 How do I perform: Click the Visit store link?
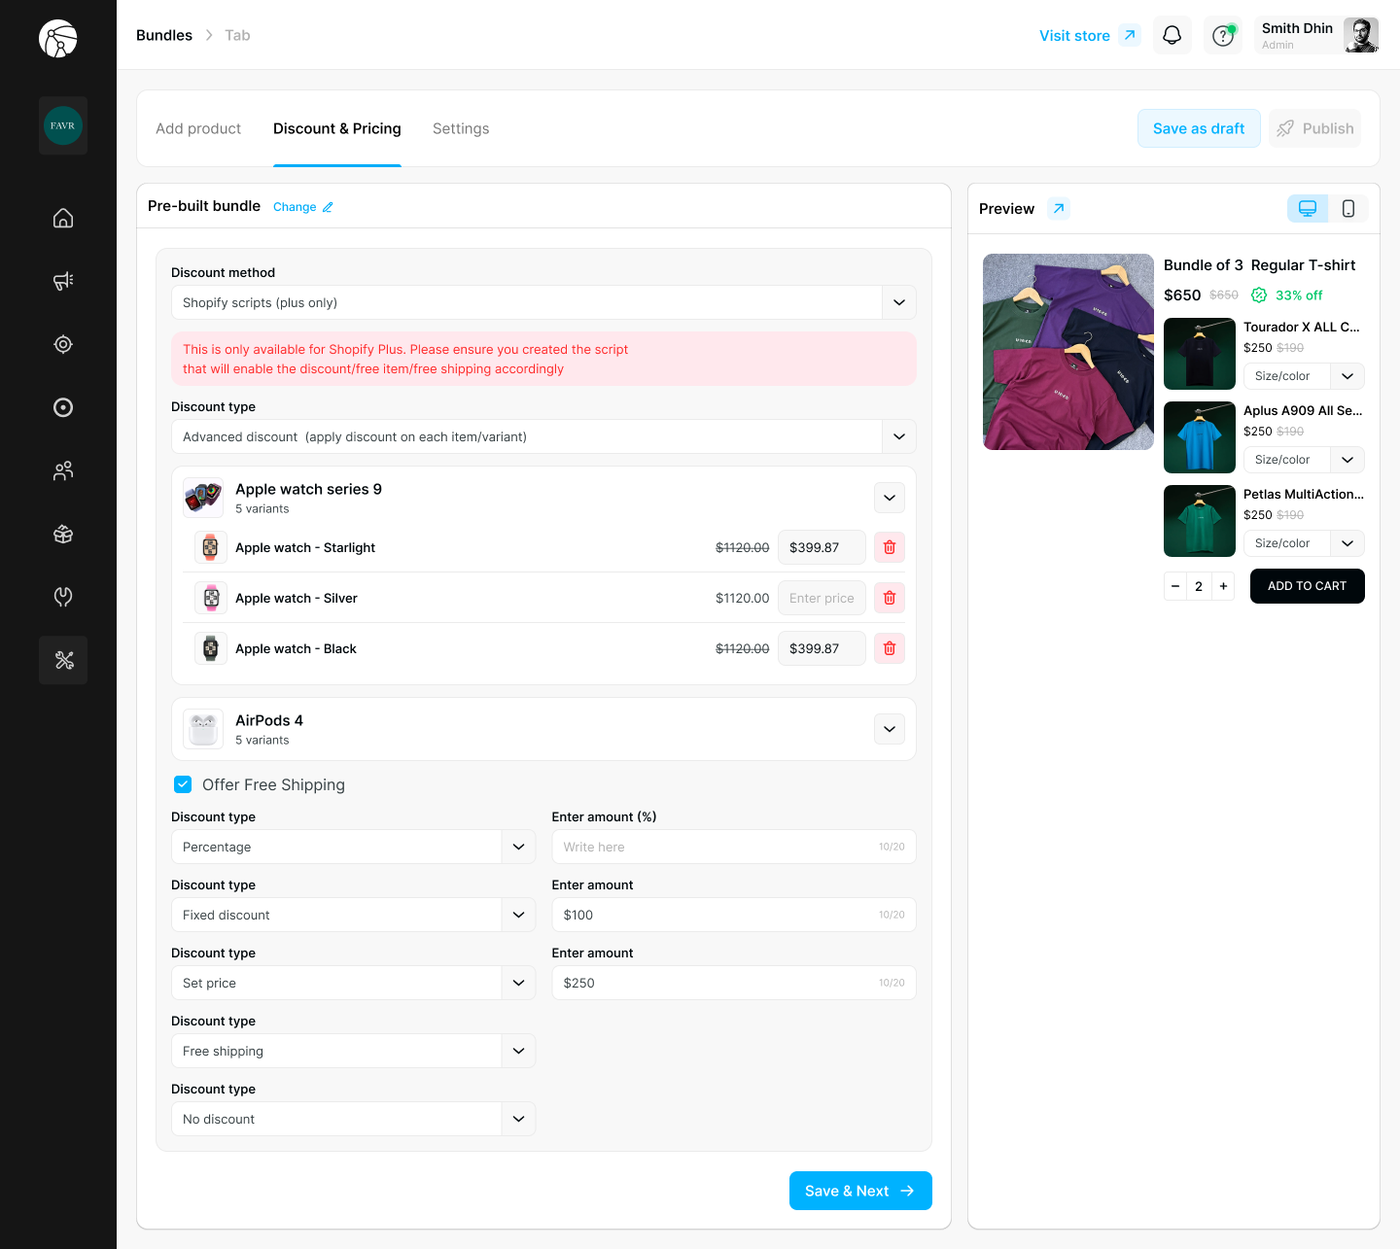click(1074, 36)
